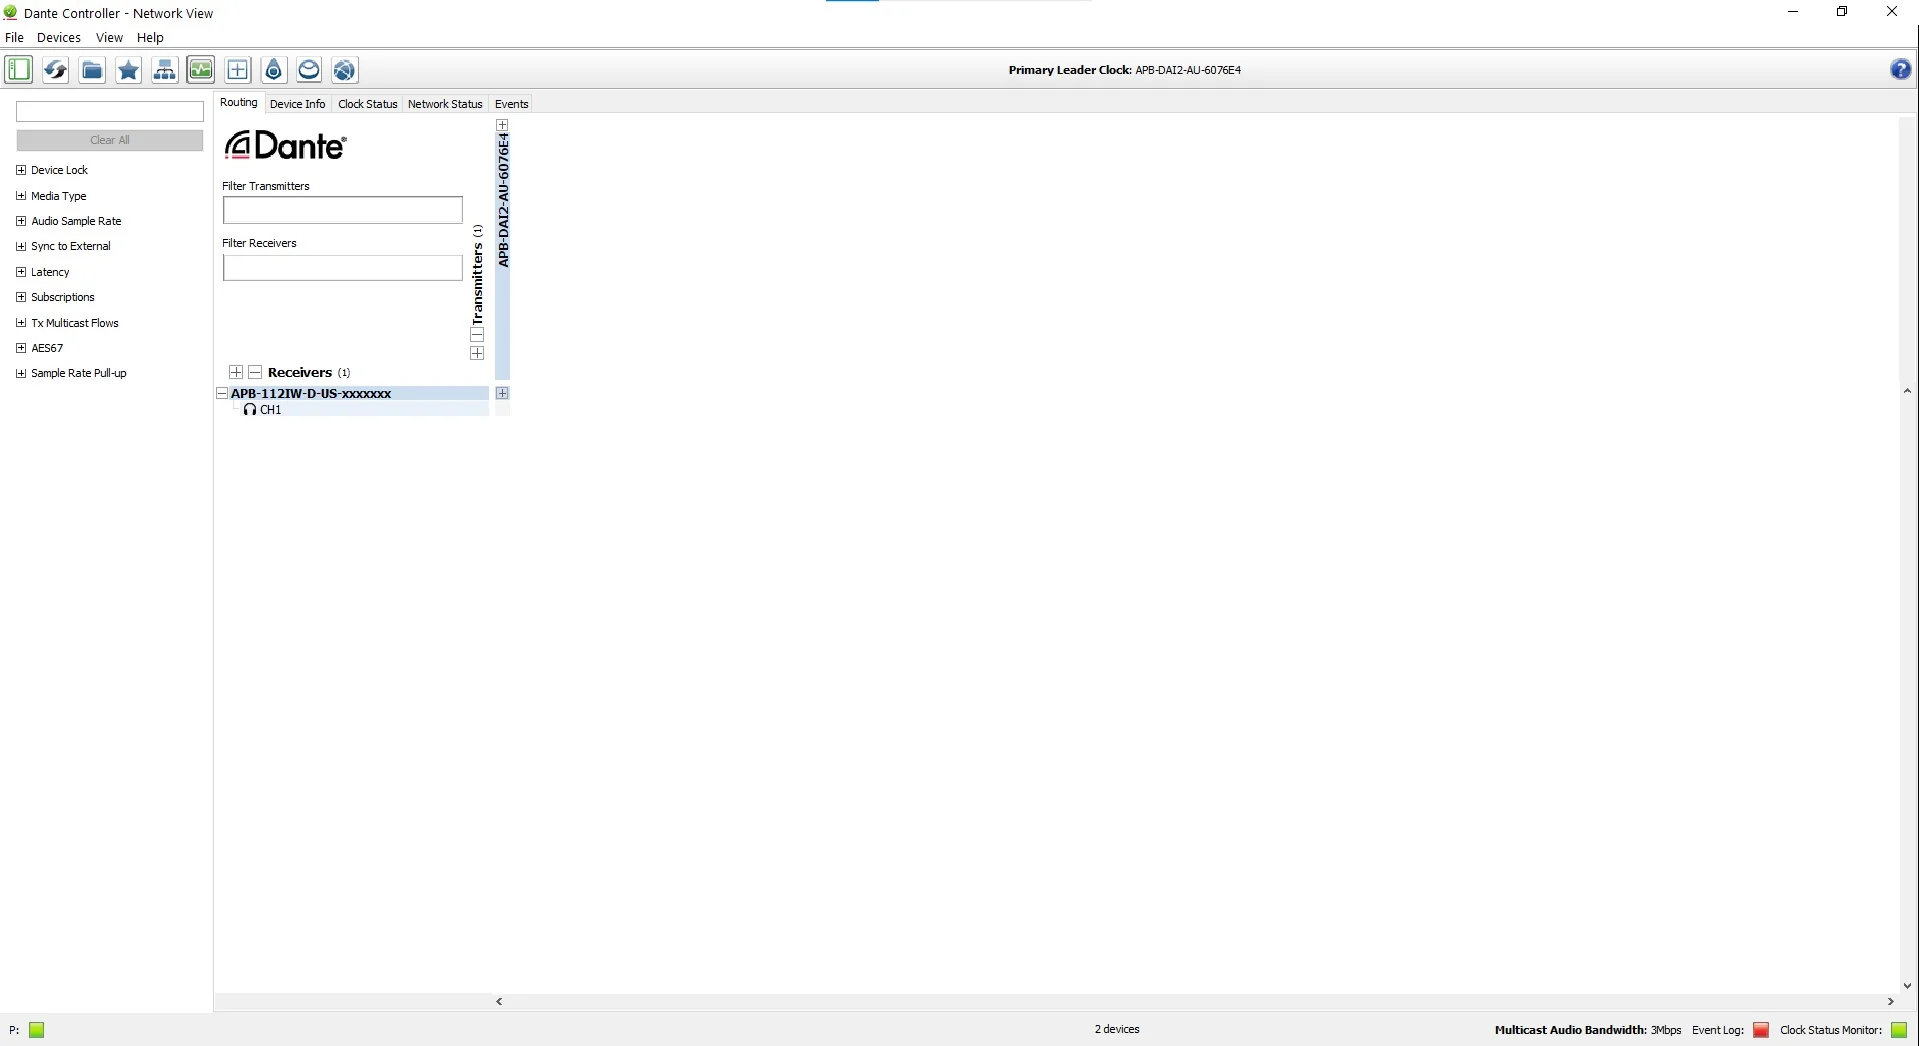The width and height of the screenshot is (1919, 1046).
Task: Open the Devices menu
Action: pyautogui.click(x=58, y=38)
